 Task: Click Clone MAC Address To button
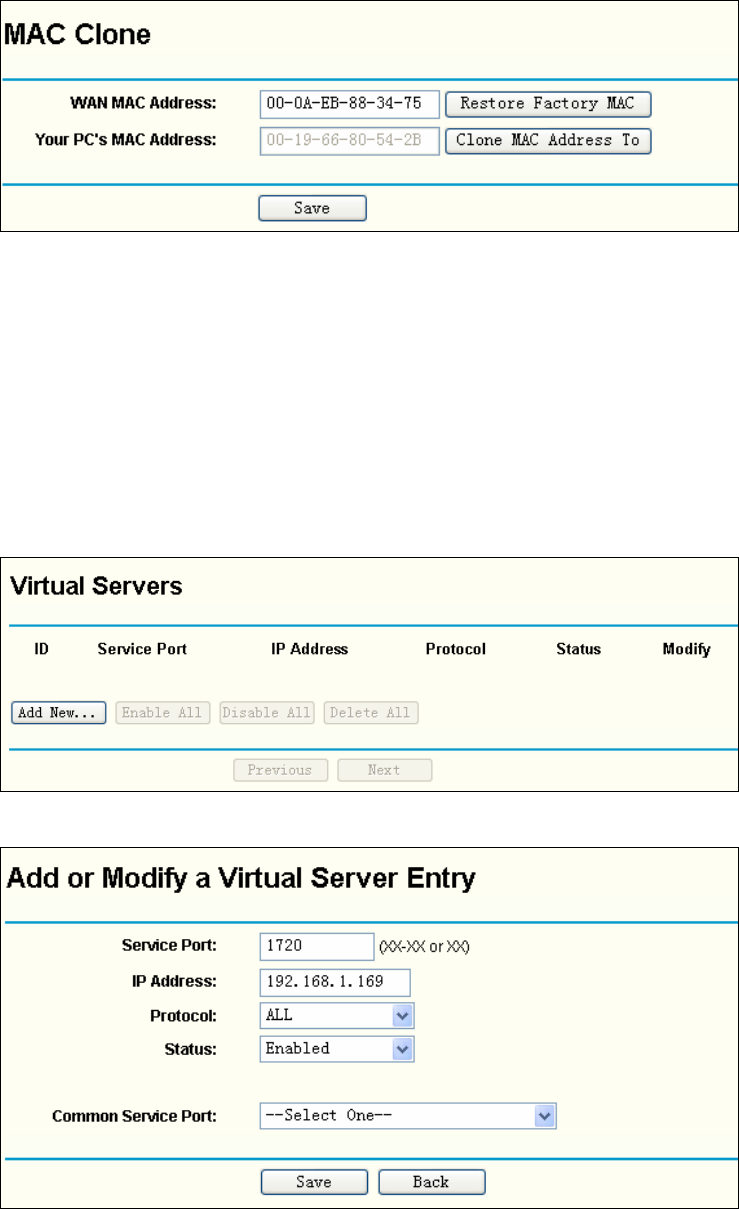(x=547, y=140)
